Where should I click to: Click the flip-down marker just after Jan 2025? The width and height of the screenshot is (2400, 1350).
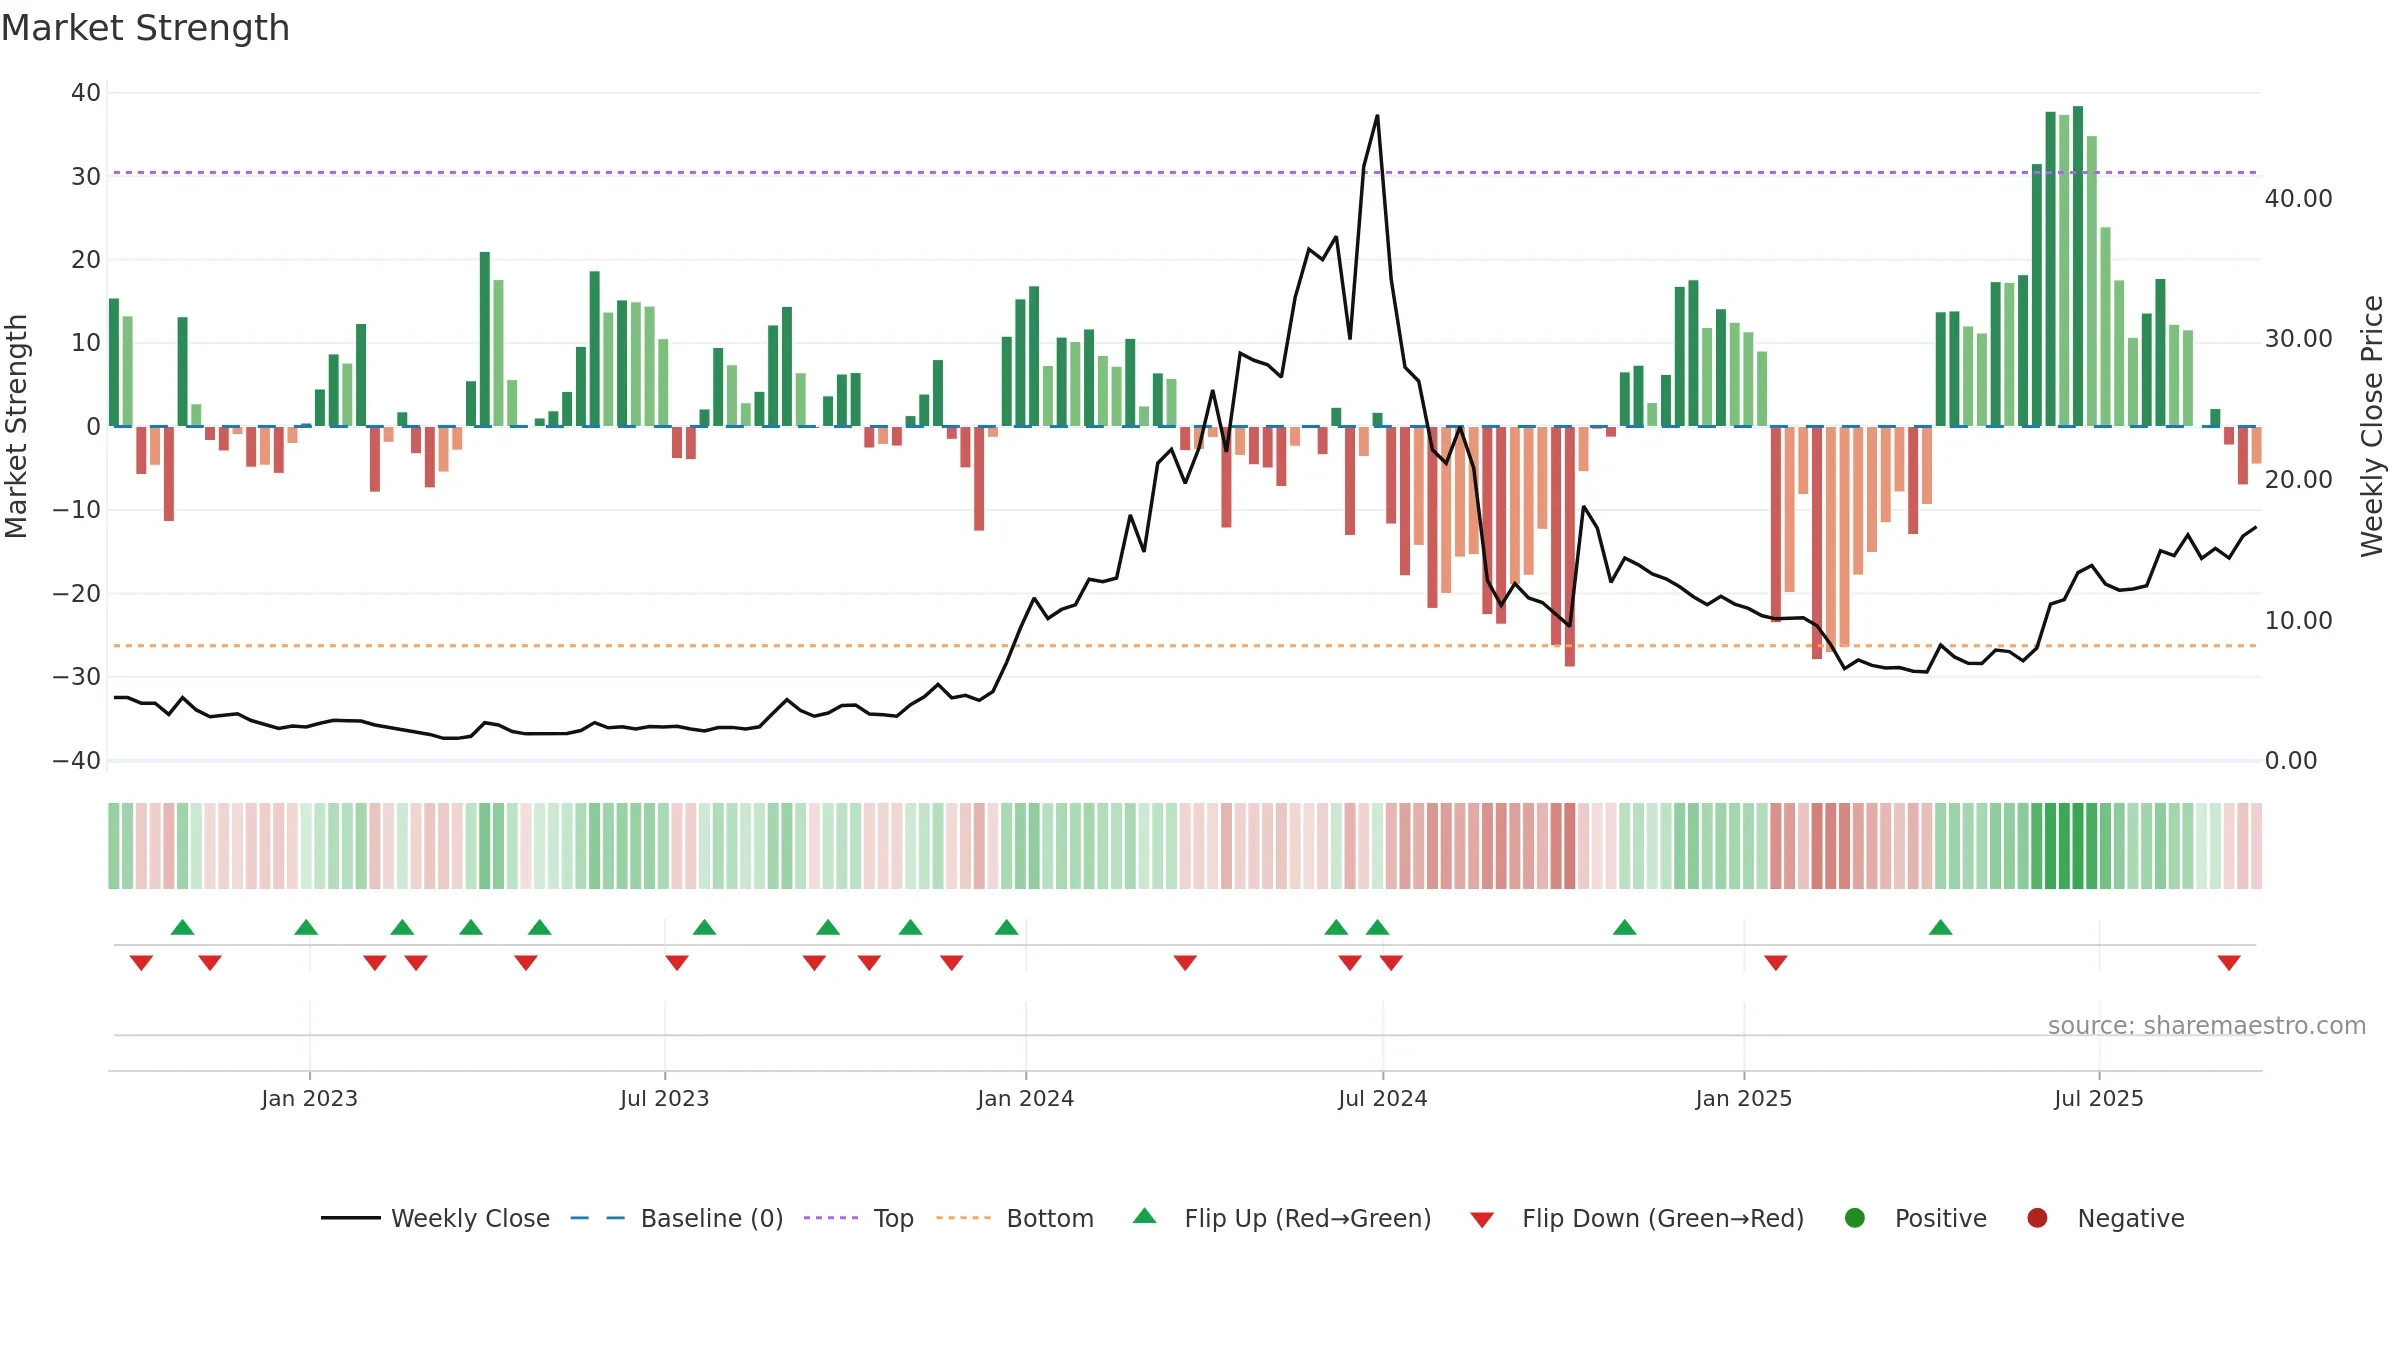tap(1776, 963)
